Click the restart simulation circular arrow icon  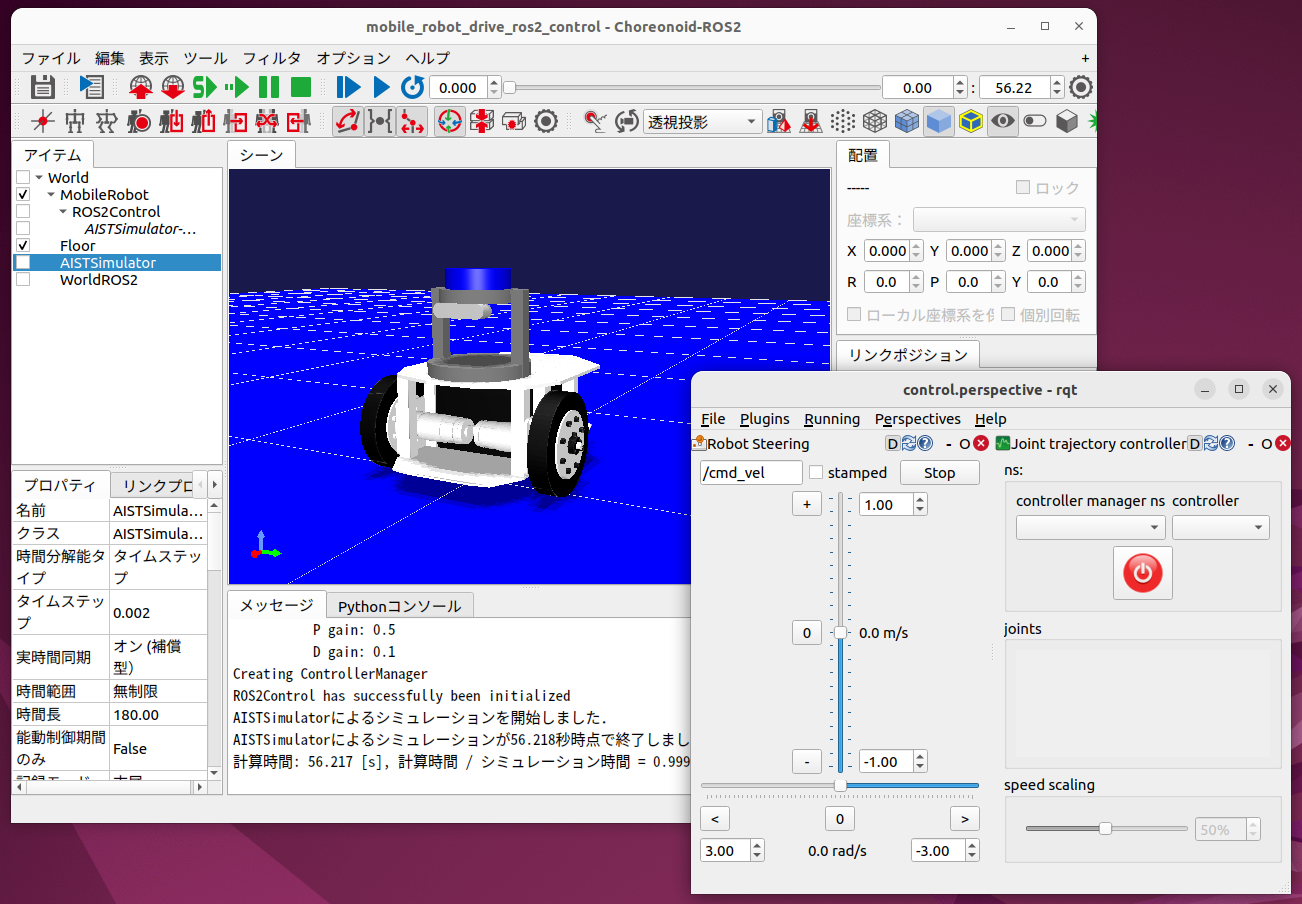tap(412, 88)
